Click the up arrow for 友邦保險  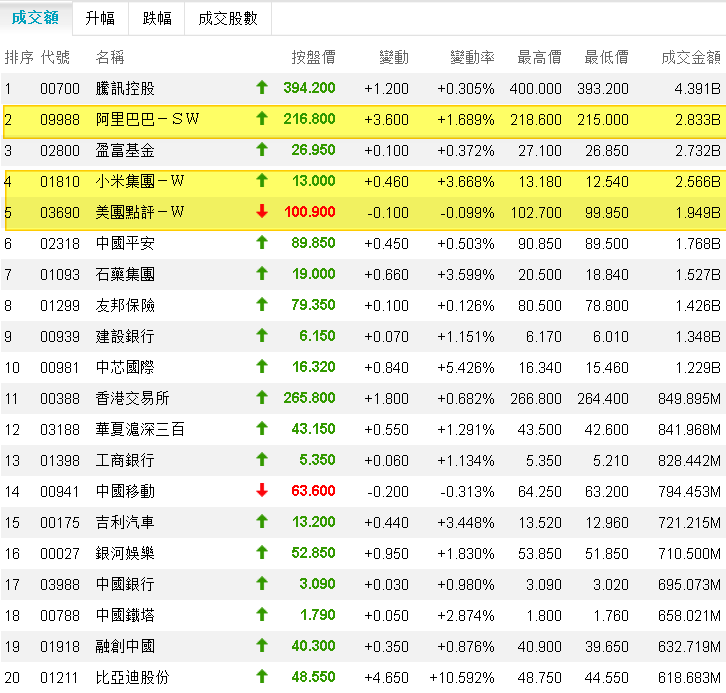pos(262,304)
